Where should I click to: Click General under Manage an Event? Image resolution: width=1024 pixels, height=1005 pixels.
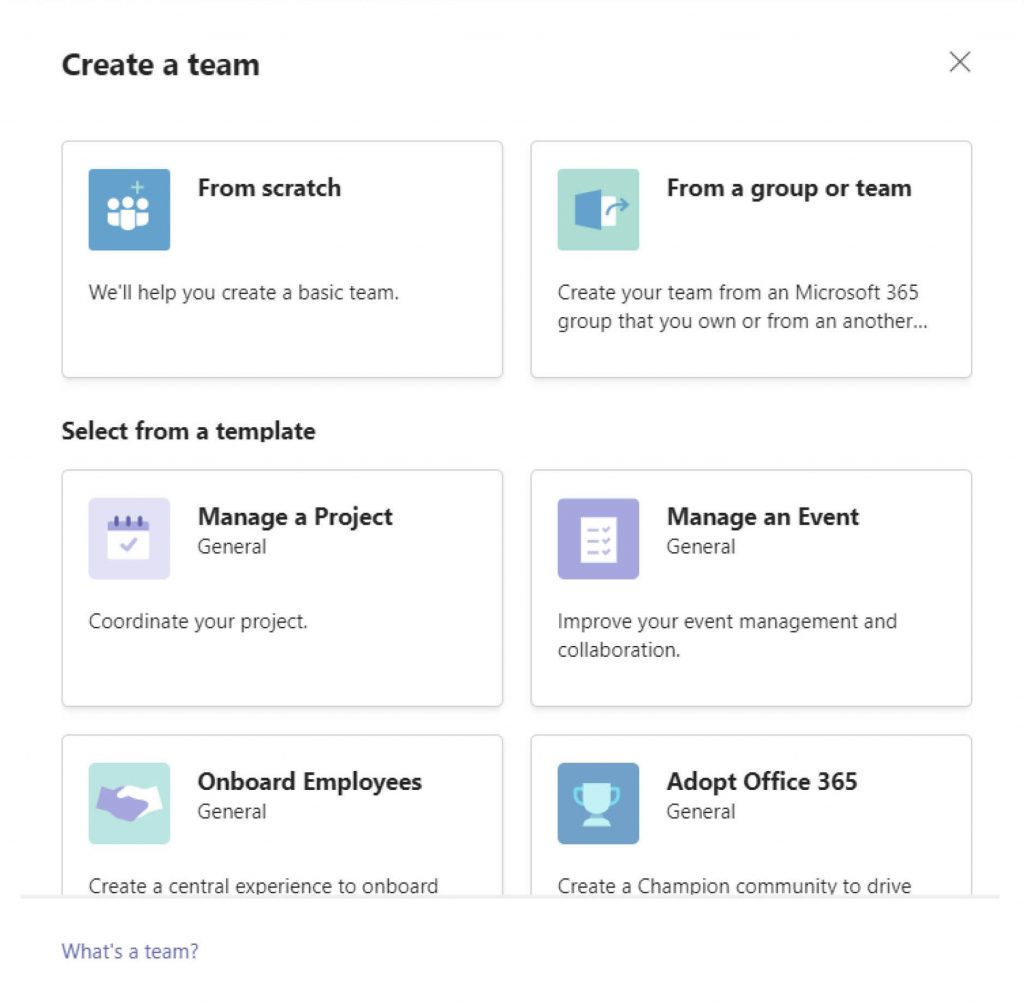(700, 546)
